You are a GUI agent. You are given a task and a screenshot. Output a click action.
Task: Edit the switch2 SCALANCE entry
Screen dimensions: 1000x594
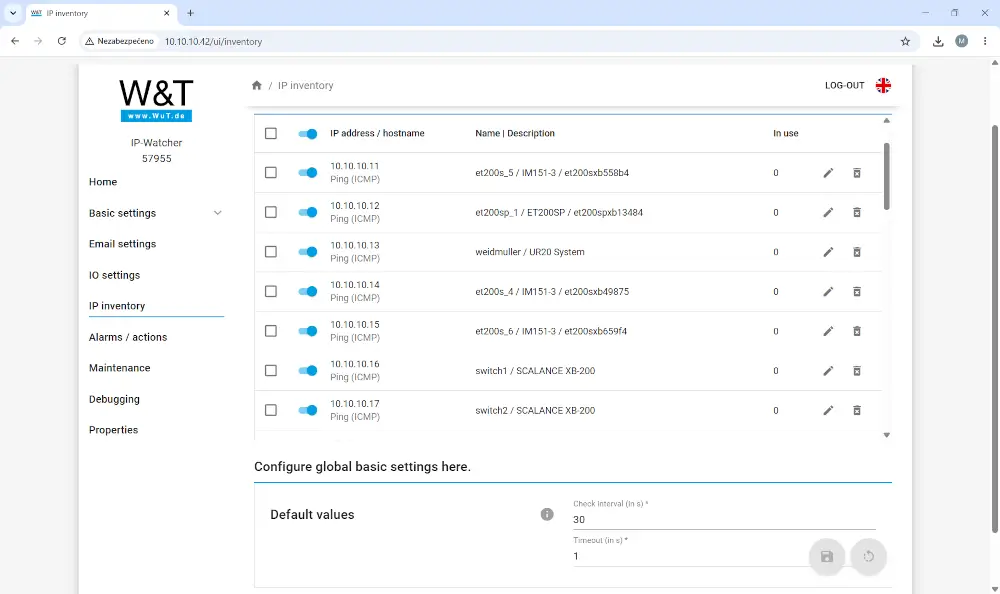click(828, 410)
